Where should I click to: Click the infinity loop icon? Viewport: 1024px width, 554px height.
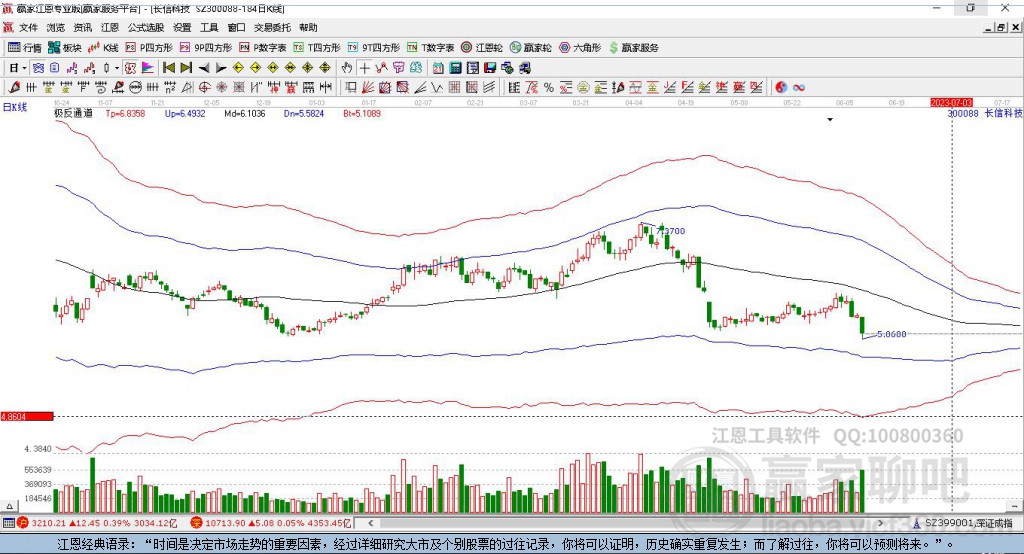click(799, 88)
